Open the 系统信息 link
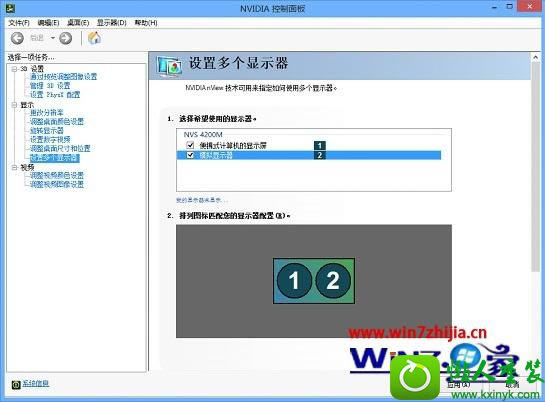Screen dimensions: 545x402 (36, 384)
